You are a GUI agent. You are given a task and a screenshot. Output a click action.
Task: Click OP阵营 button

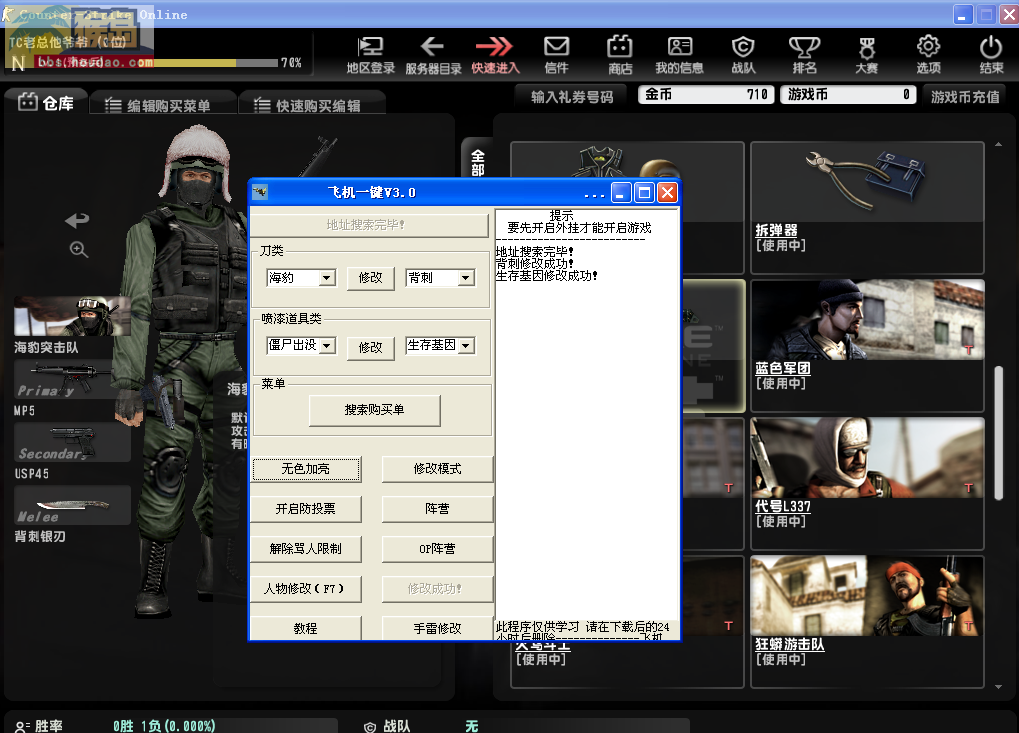click(437, 549)
